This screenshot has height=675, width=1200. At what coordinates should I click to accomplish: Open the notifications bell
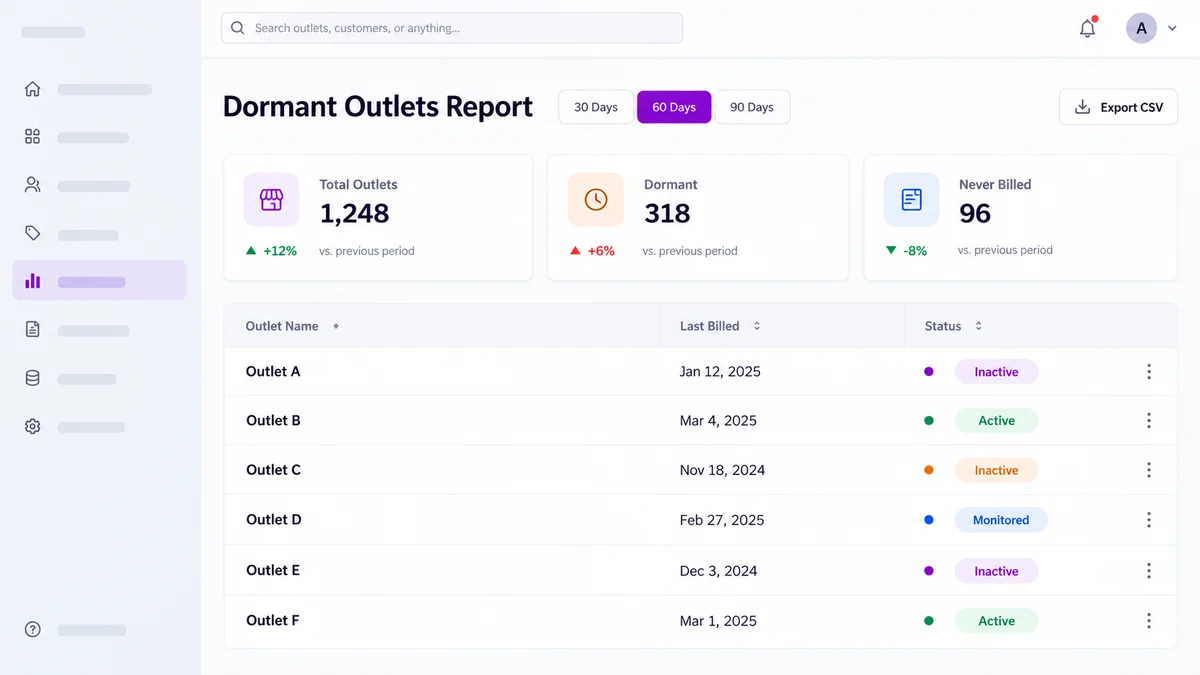pyautogui.click(x=1088, y=28)
